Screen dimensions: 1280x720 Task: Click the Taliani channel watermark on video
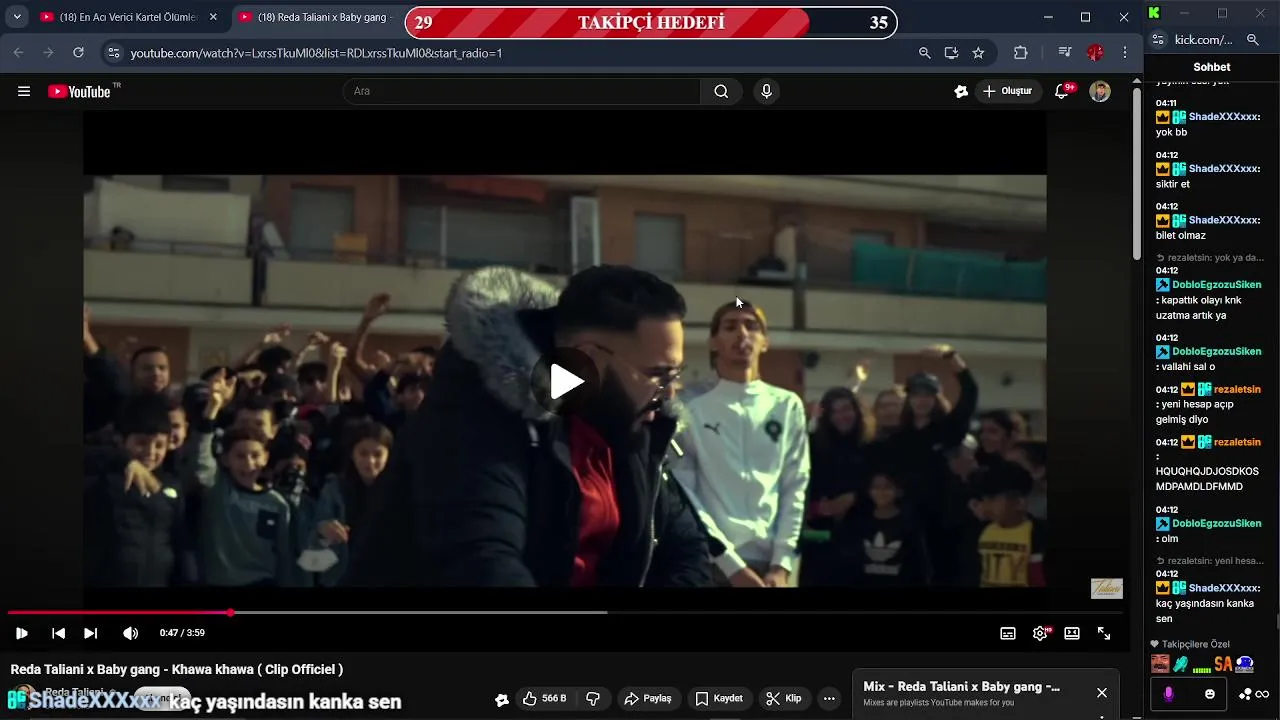pos(1106,589)
